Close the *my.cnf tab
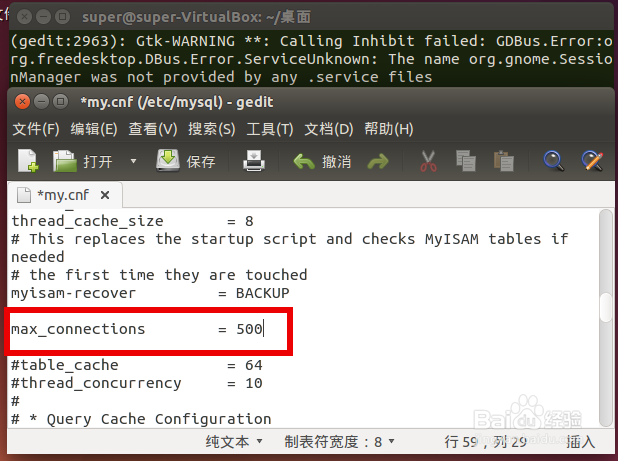This screenshot has height=461, width=618. click(x=105, y=195)
